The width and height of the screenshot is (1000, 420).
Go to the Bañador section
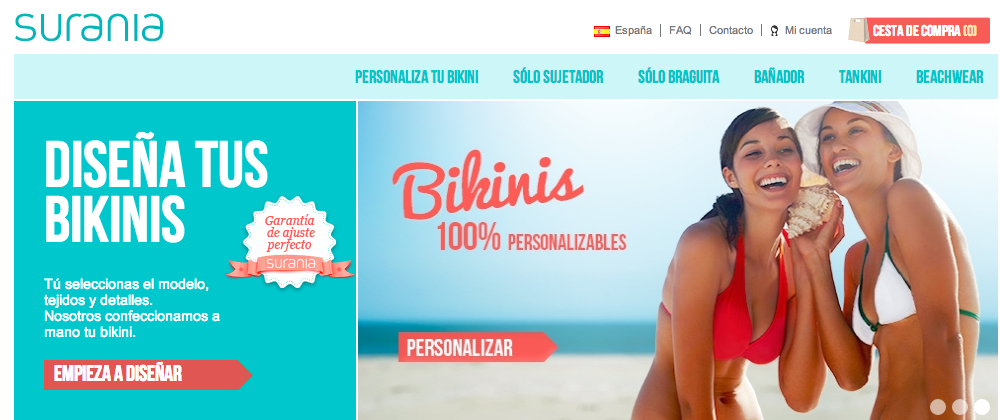pos(779,77)
